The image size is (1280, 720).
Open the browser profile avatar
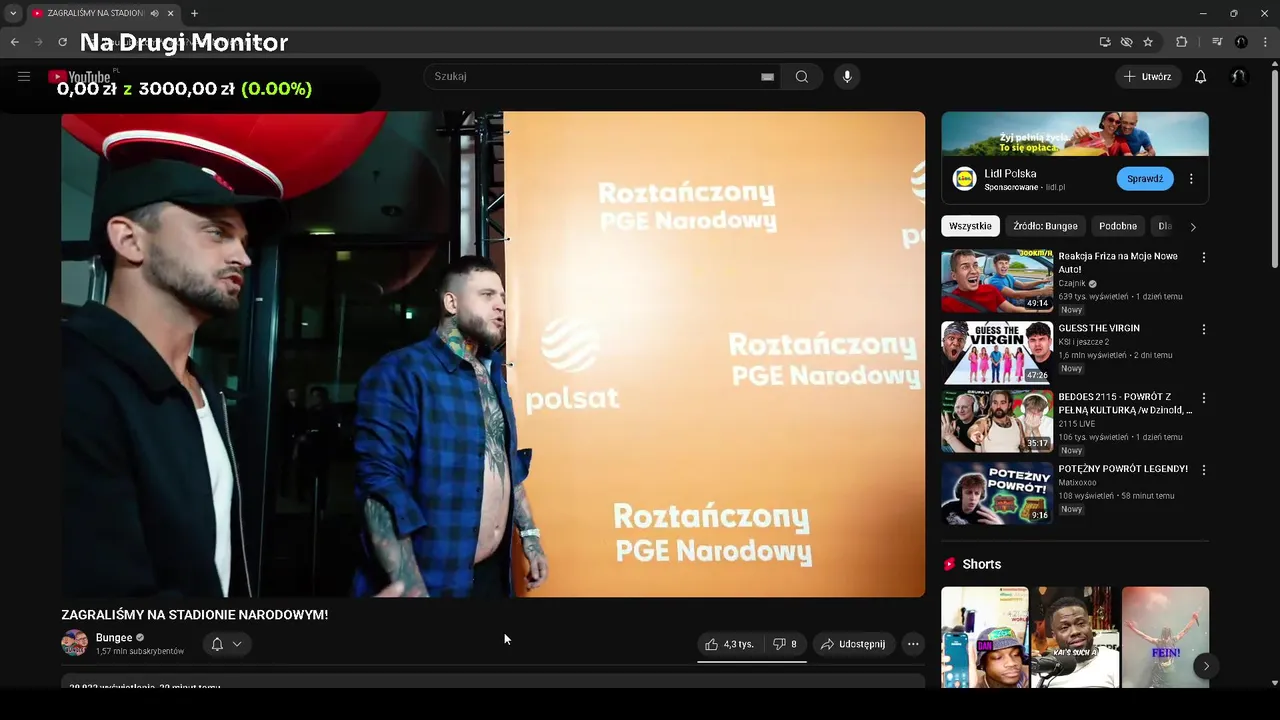(x=1241, y=42)
